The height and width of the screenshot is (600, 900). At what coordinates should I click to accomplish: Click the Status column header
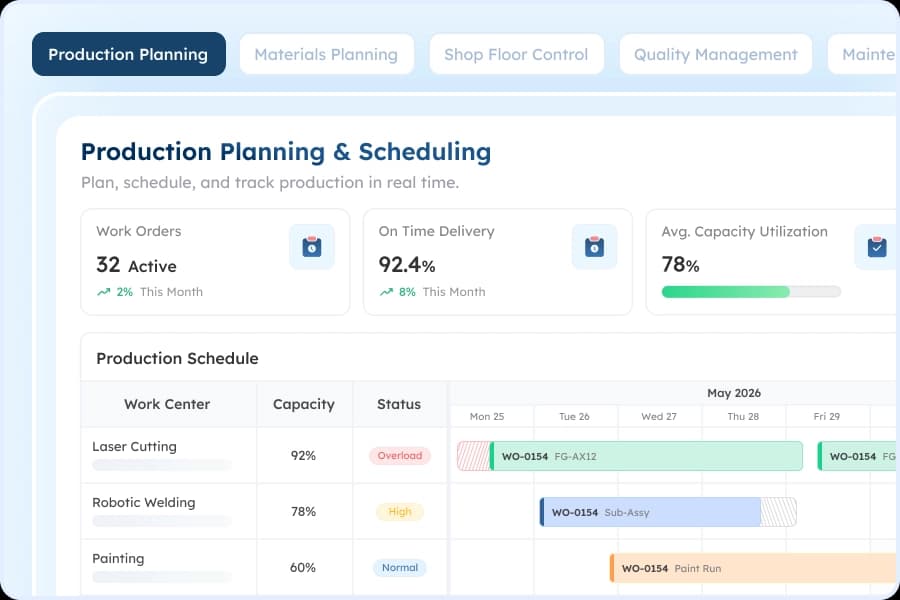[x=399, y=404]
